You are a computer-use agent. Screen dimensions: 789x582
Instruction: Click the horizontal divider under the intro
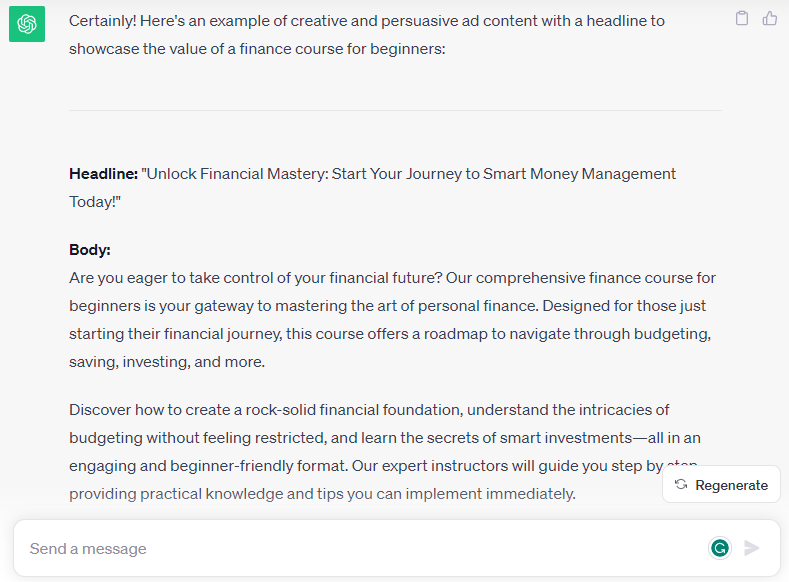pos(394,110)
